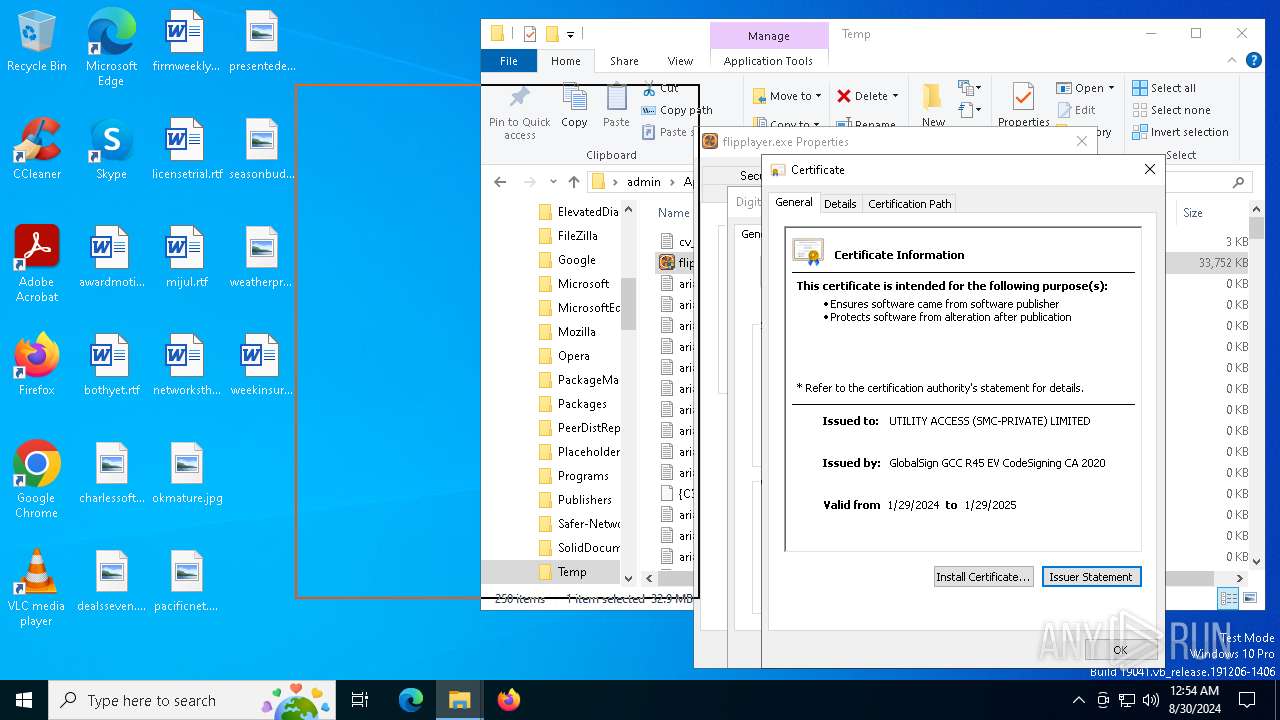Select the licensetrial.rtf desktop file
The height and width of the screenshot is (720, 1280).
tap(186, 149)
